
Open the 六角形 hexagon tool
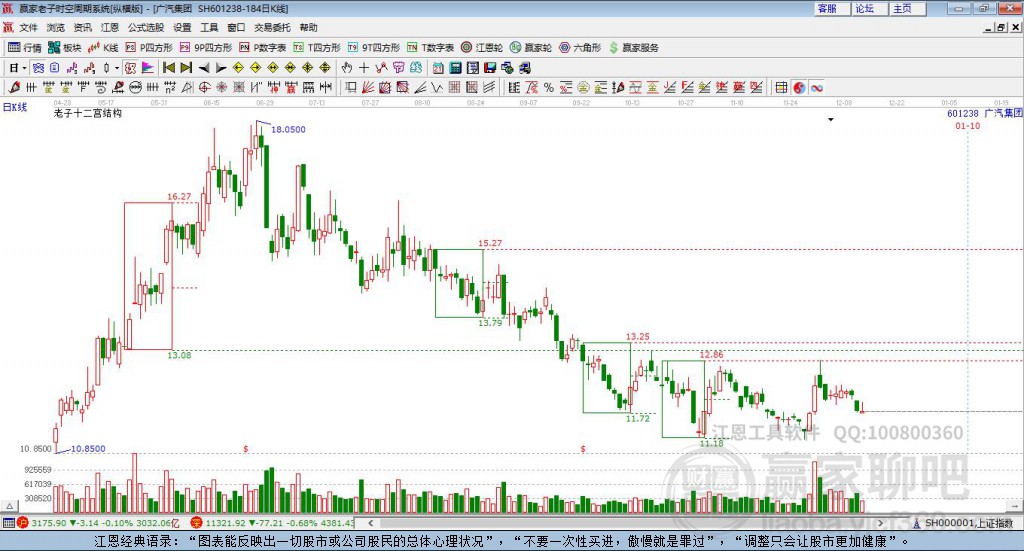pyautogui.click(x=580, y=48)
